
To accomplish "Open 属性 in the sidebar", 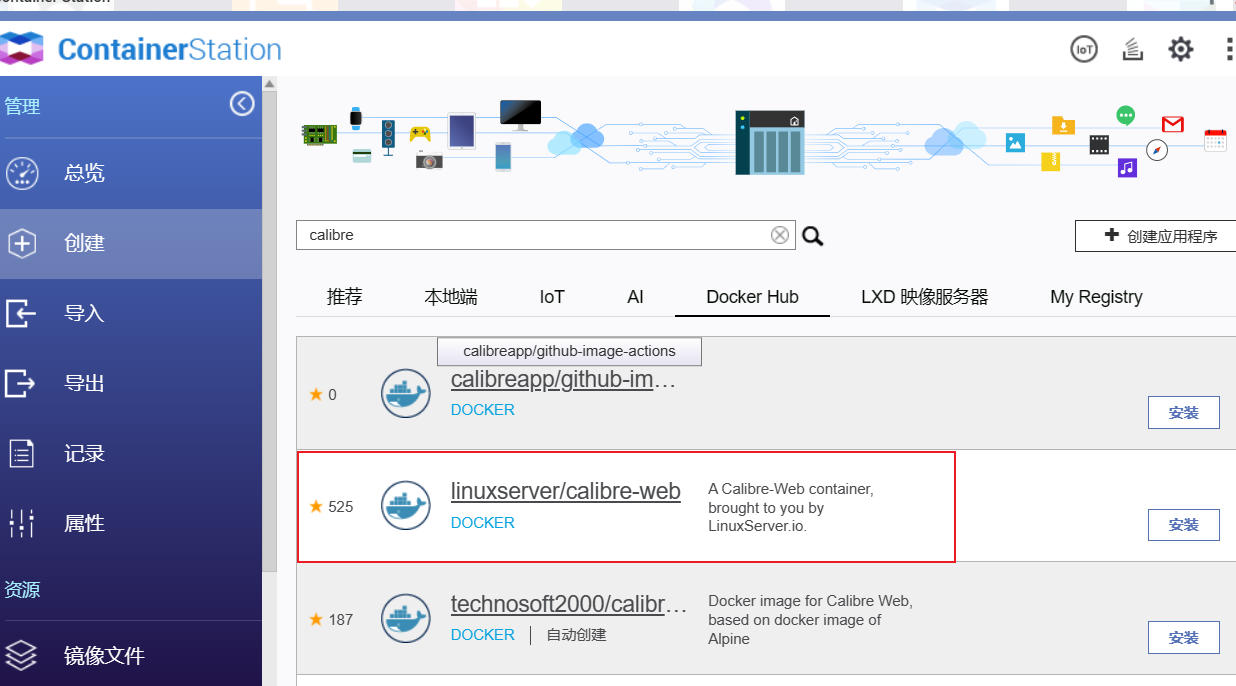I will pyautogui.click(x=131, y=523).
